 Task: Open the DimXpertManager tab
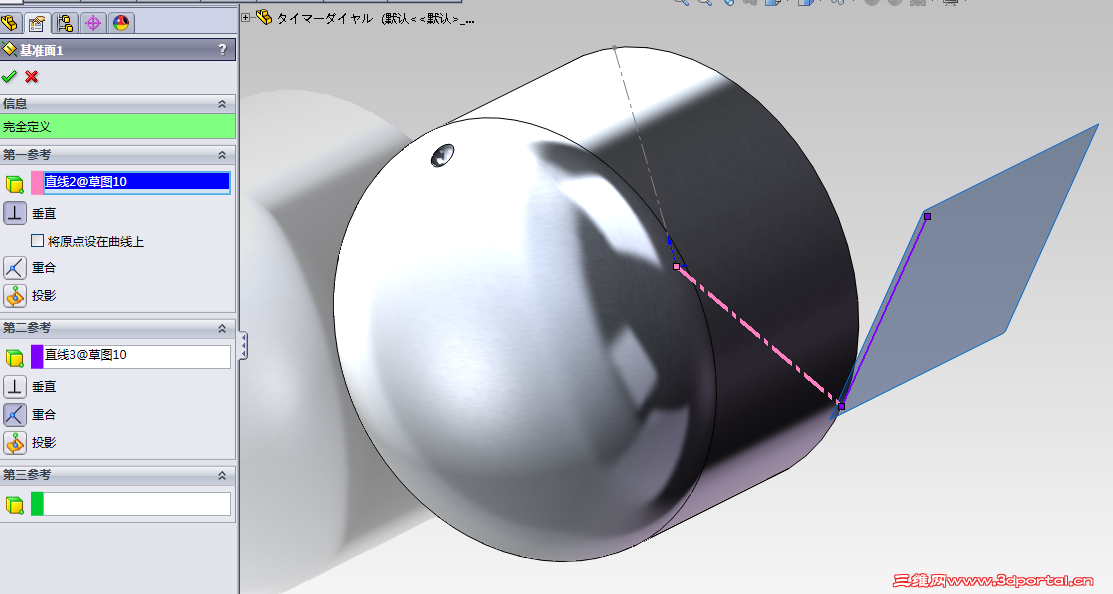[x=92, y=23]
